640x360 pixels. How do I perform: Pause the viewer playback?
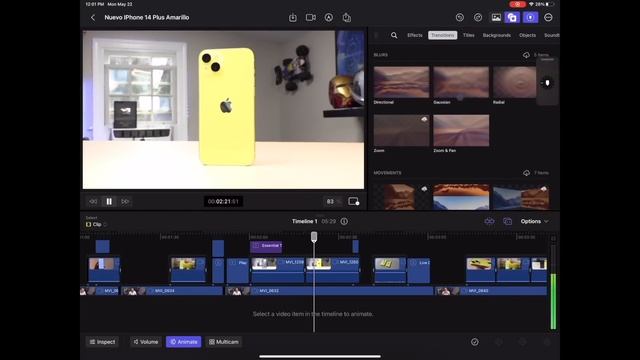[x=109, y=201]
